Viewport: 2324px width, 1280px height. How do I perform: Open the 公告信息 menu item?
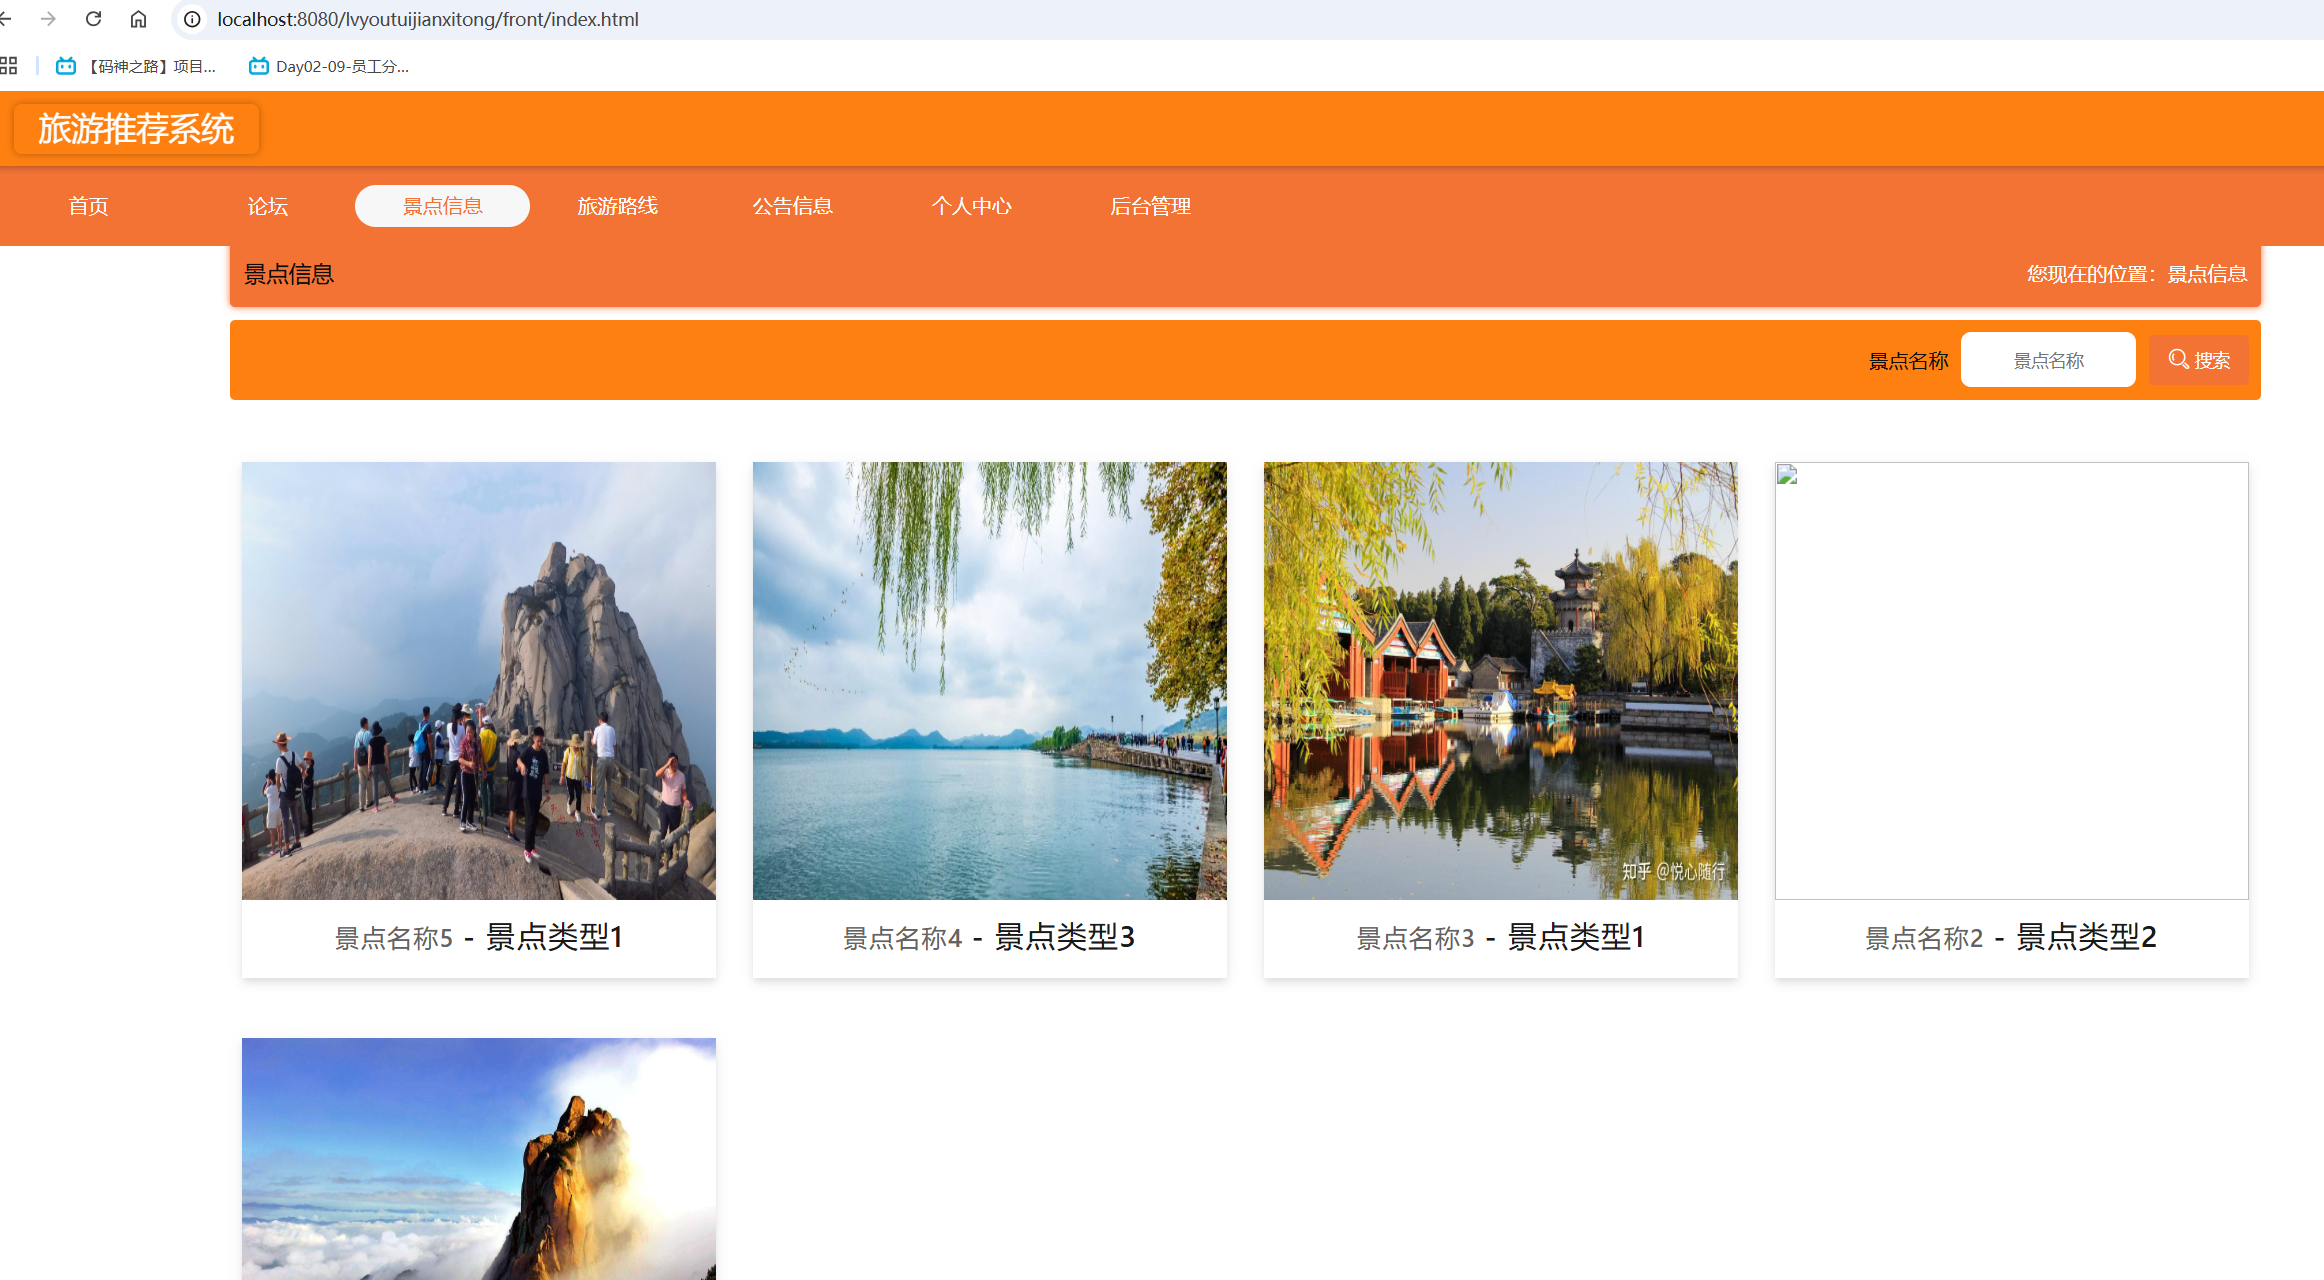click(792, 206)
